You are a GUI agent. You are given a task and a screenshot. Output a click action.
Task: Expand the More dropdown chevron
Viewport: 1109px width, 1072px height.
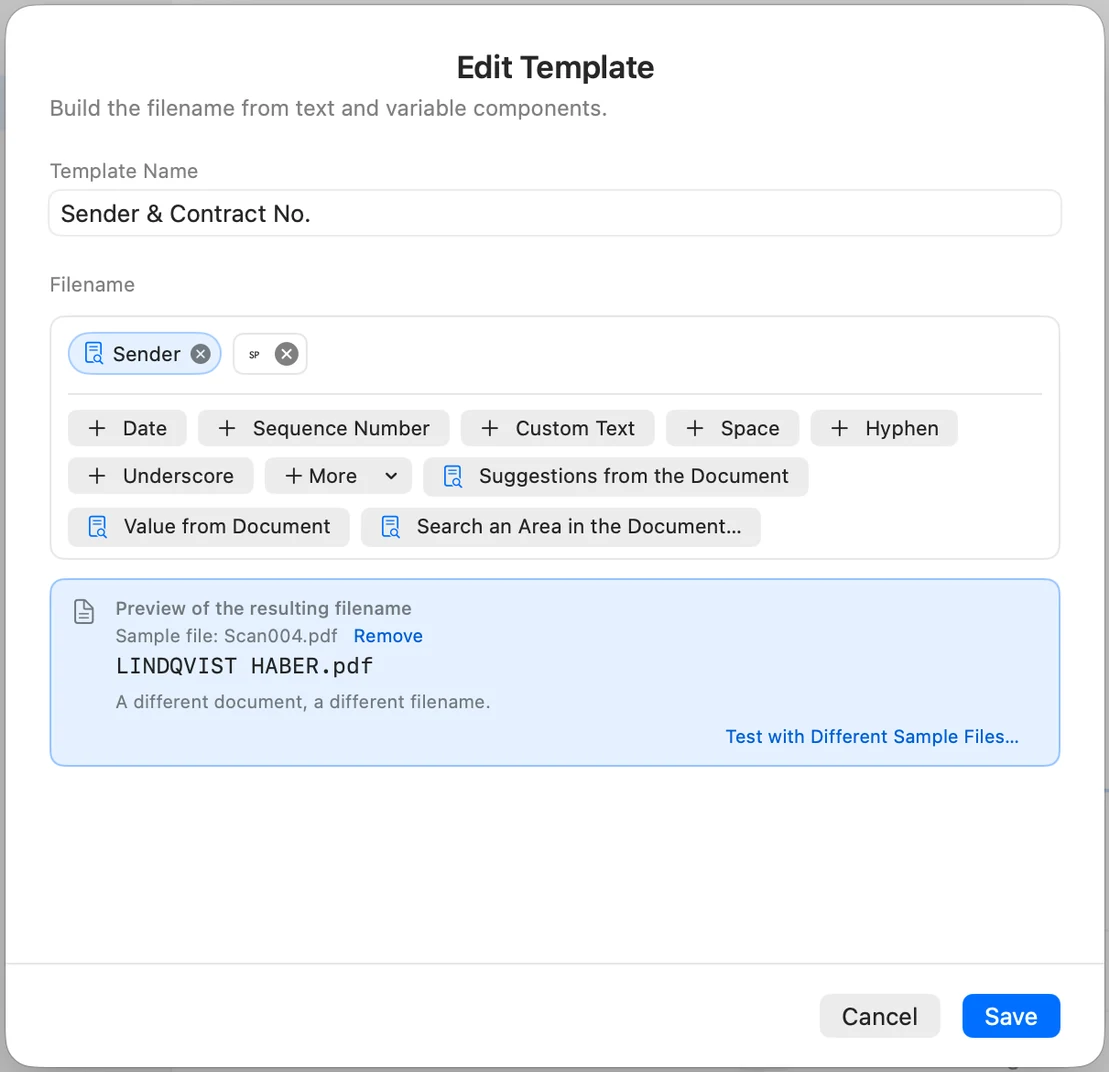click(x=391, y=476)
